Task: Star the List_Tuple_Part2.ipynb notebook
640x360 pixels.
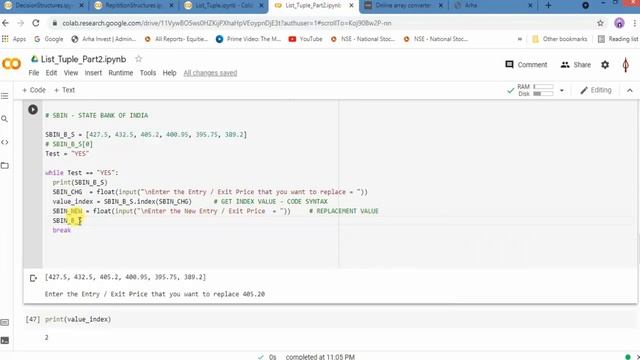Action: [139, 59]
